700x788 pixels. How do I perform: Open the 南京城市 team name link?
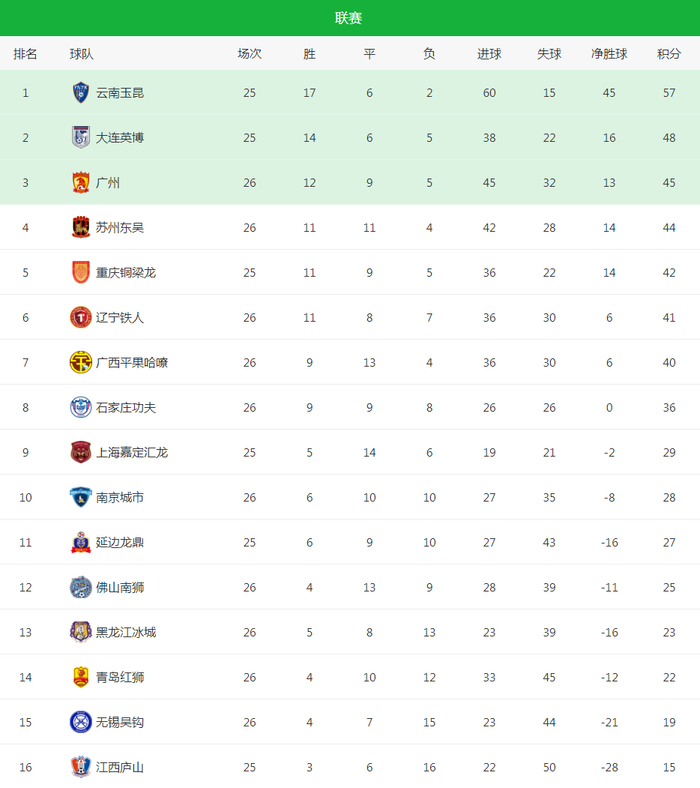[120, 498]
